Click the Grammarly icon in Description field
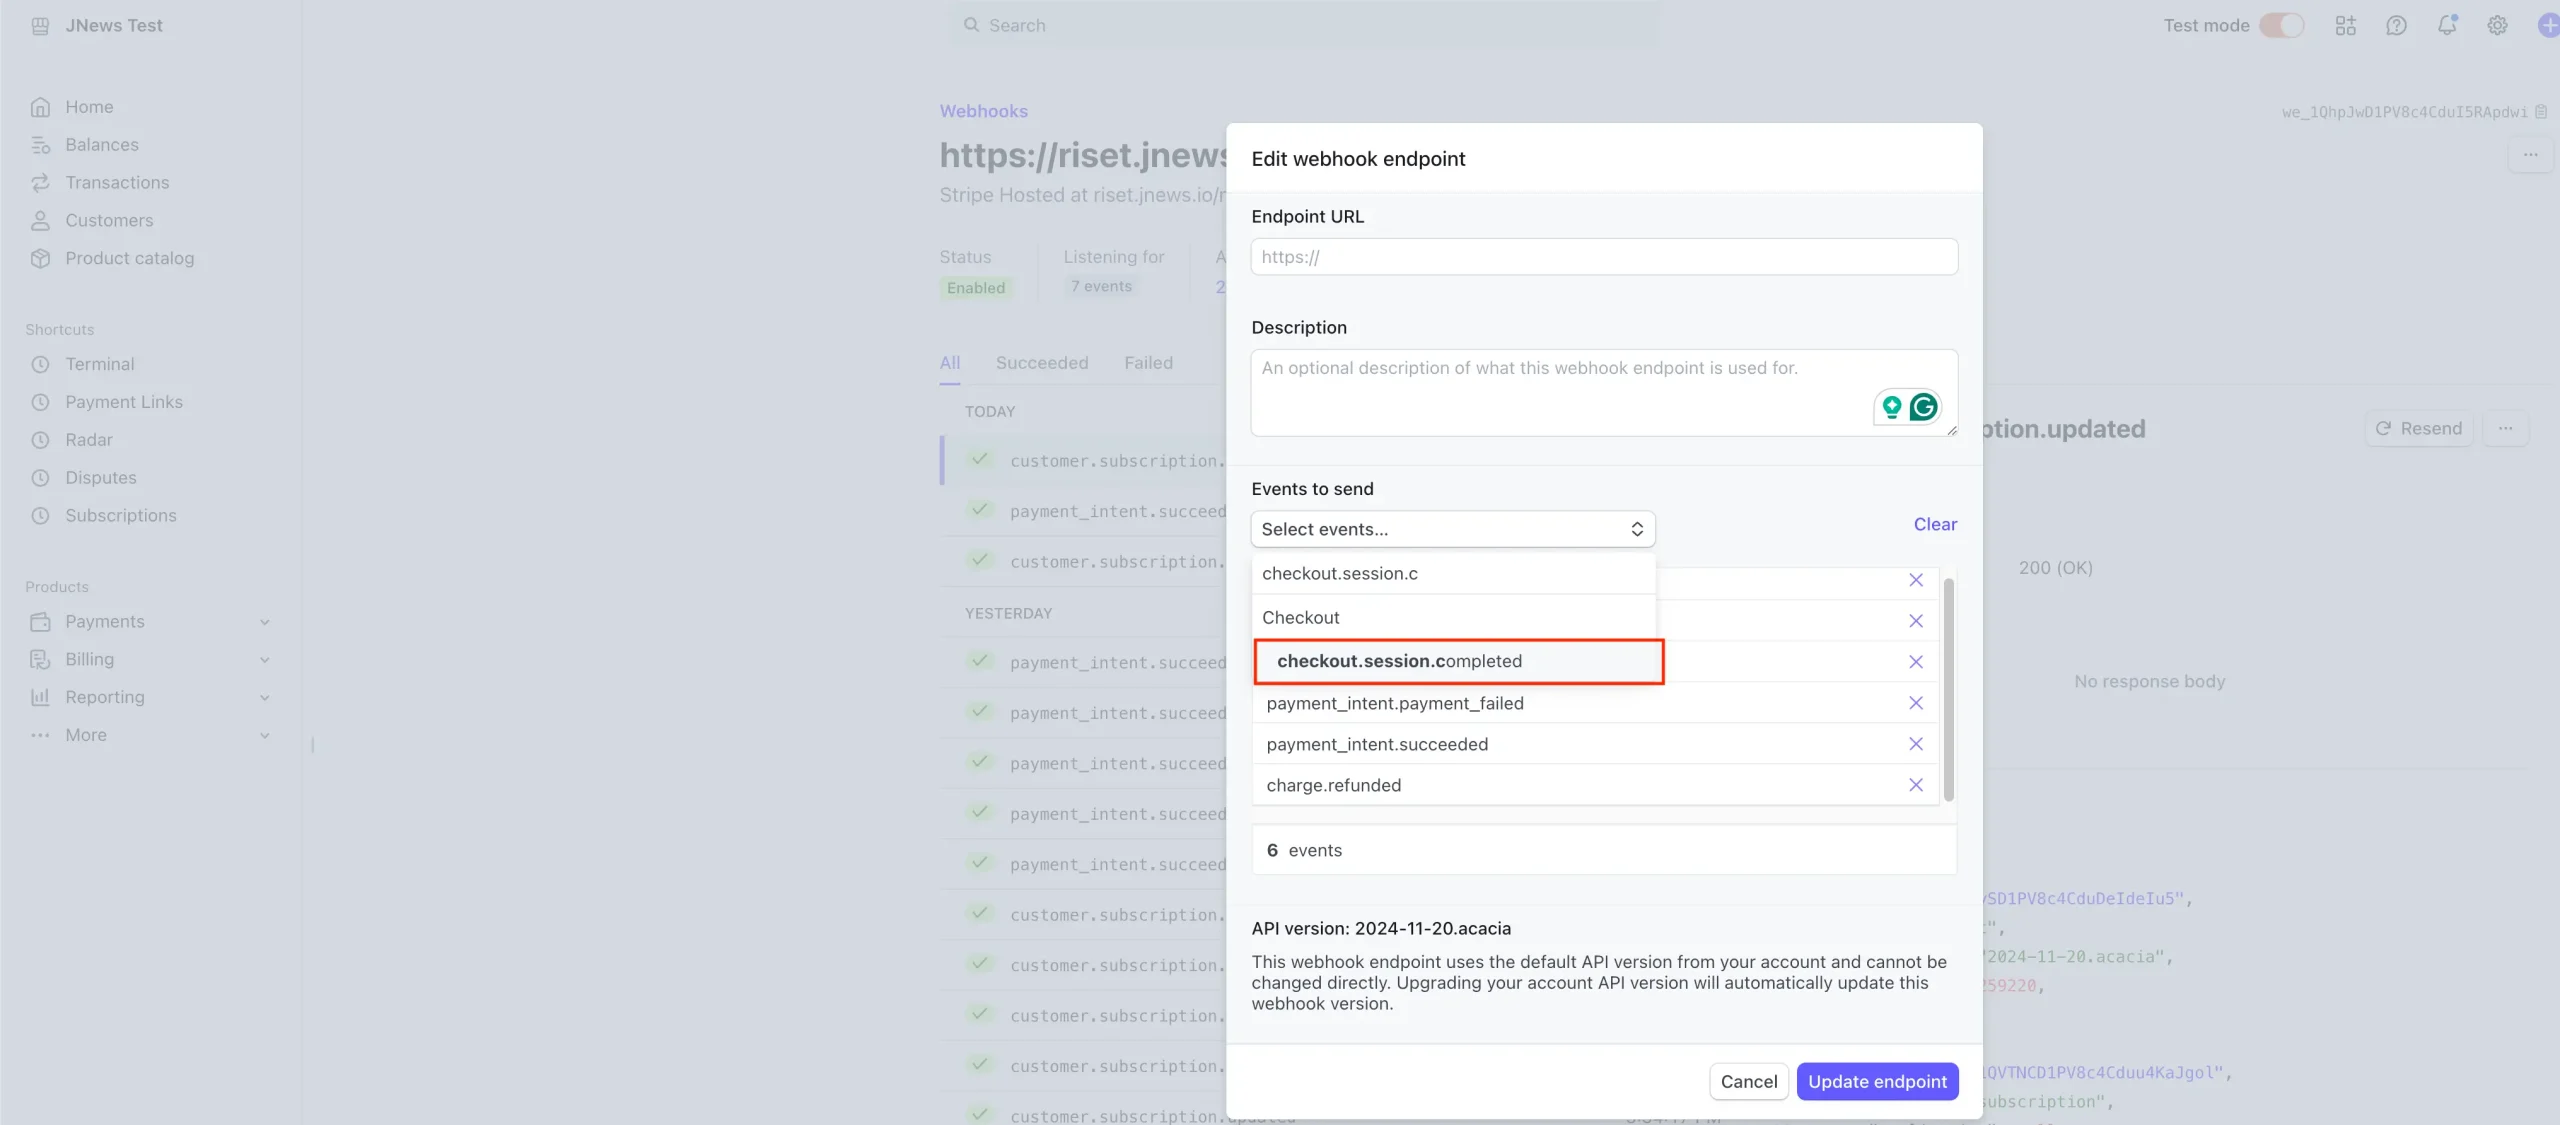 click(x=1923, y=407)
